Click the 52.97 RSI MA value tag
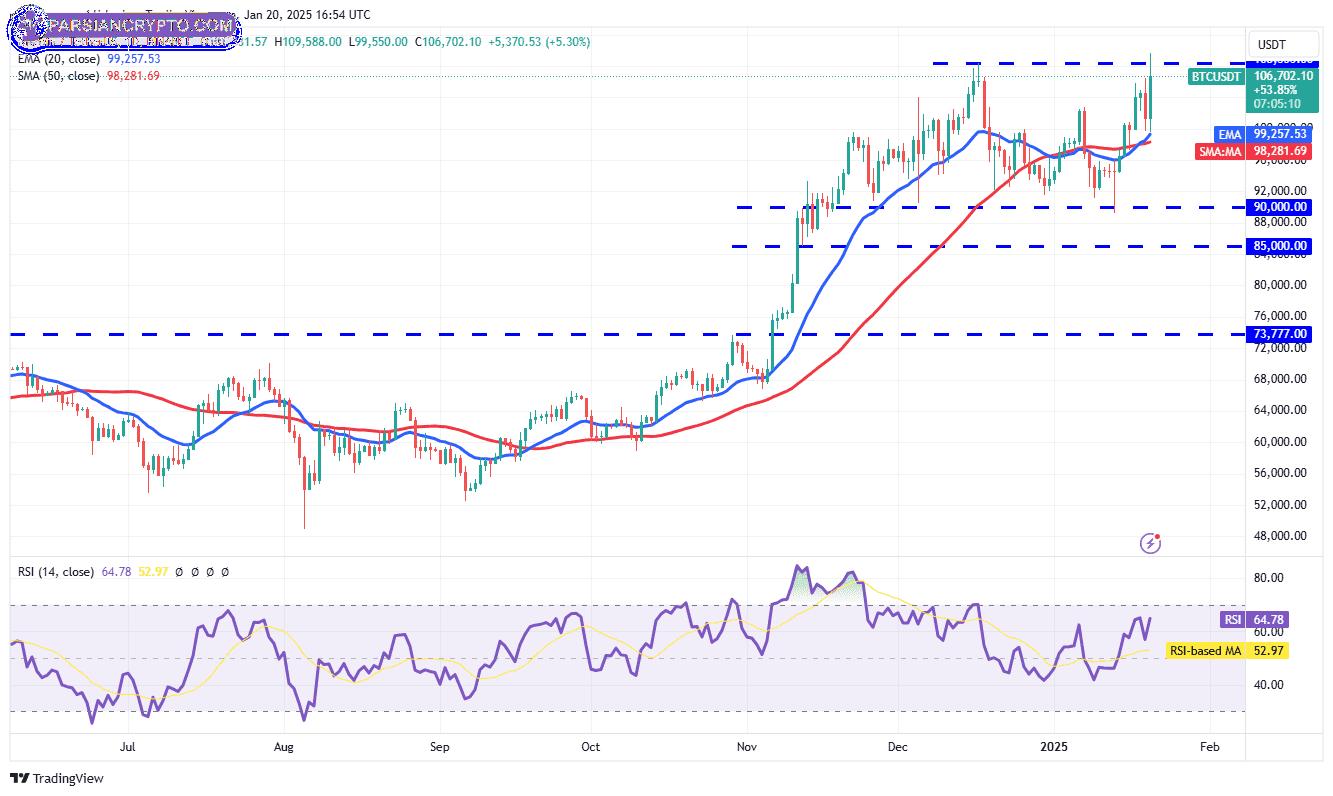The height and width of the screenshot is (796, 1333). [1267, 651]
